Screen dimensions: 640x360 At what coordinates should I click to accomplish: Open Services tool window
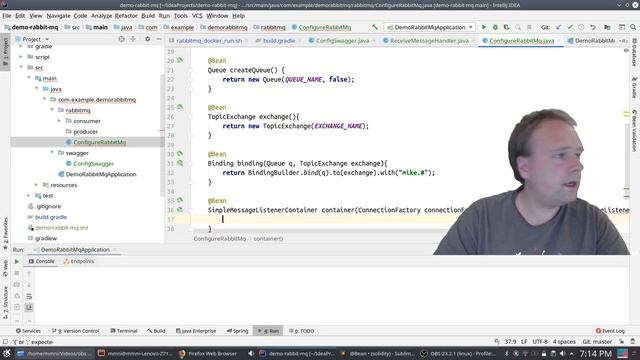click(x=28, y=331)
